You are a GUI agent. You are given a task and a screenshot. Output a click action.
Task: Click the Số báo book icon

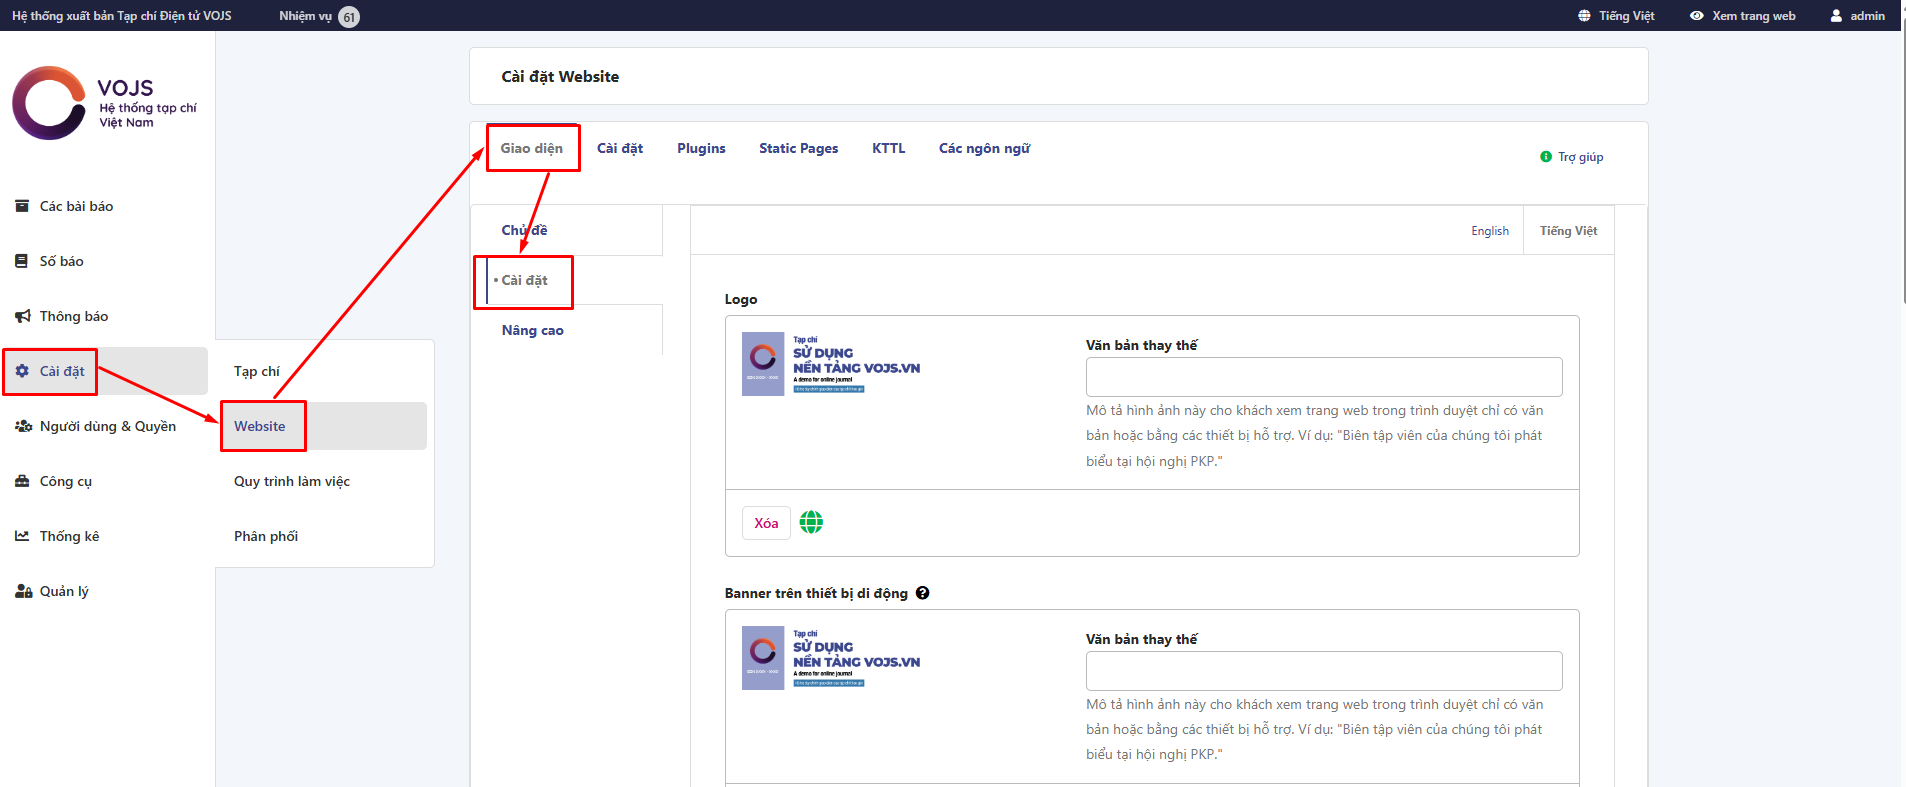tap(22, 261)
